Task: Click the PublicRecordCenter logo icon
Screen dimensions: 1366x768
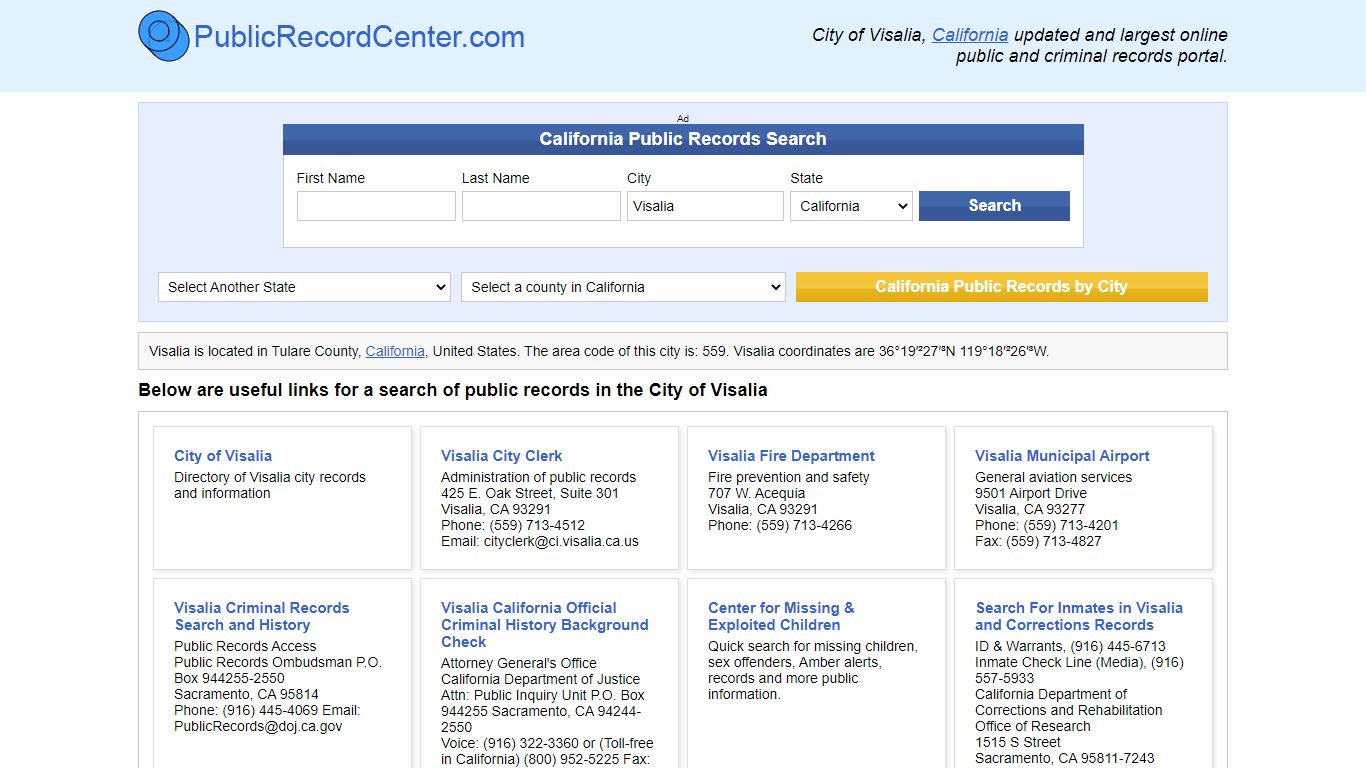Action: (164, 37)
